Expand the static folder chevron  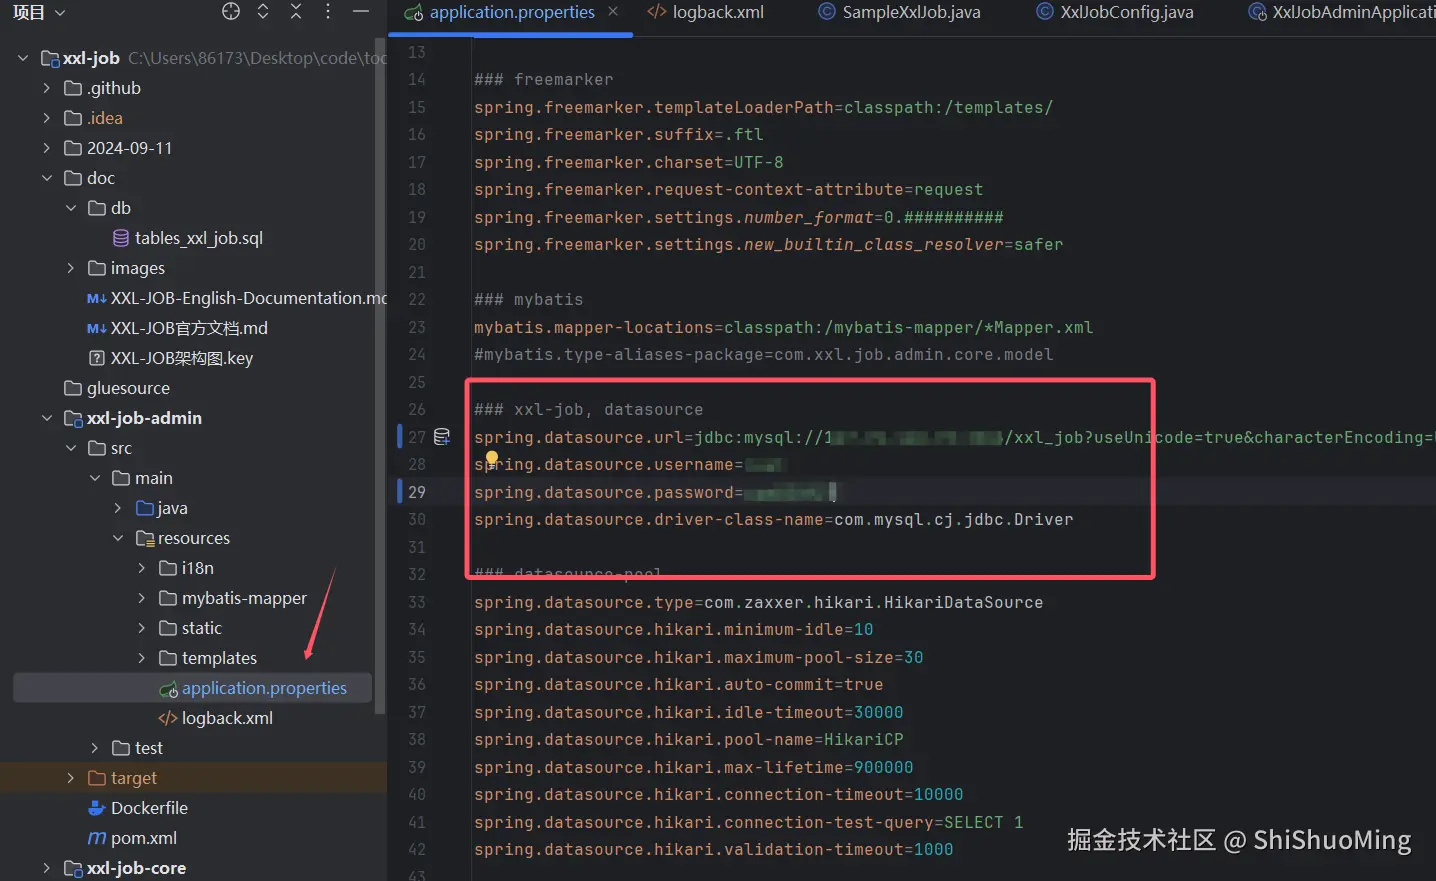(142, 628)
